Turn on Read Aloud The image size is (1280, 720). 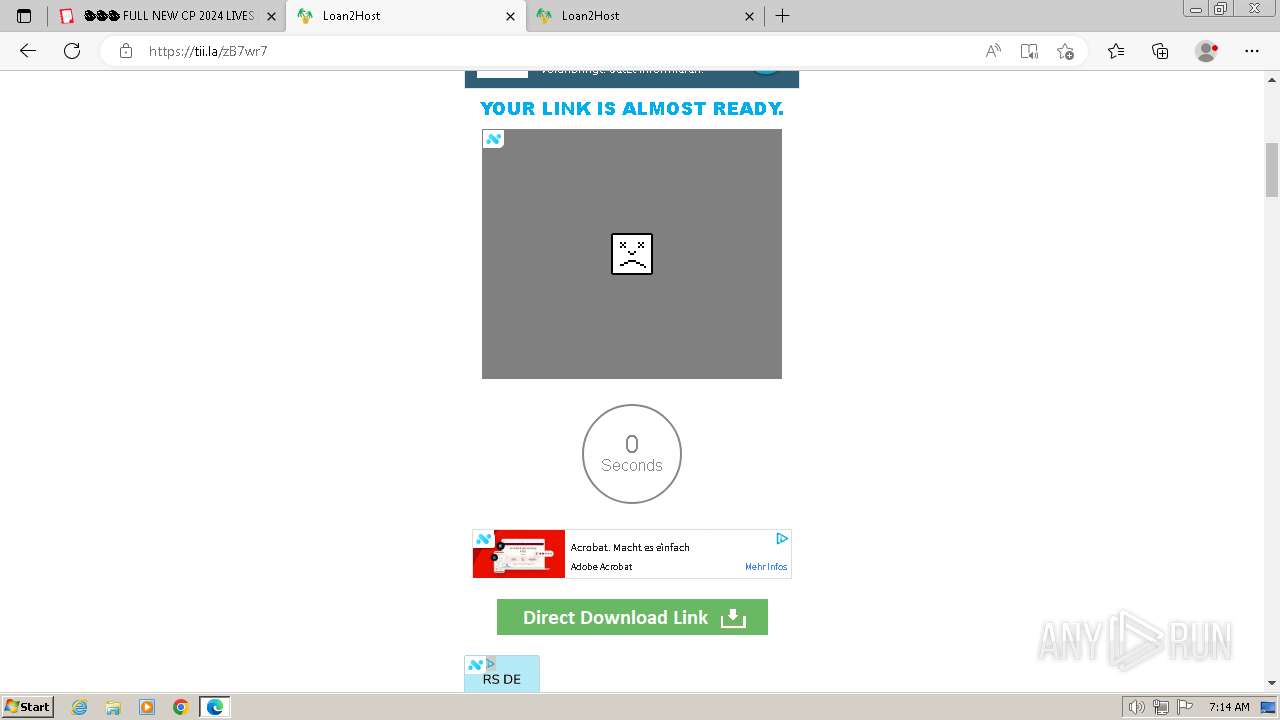point(993,51)
